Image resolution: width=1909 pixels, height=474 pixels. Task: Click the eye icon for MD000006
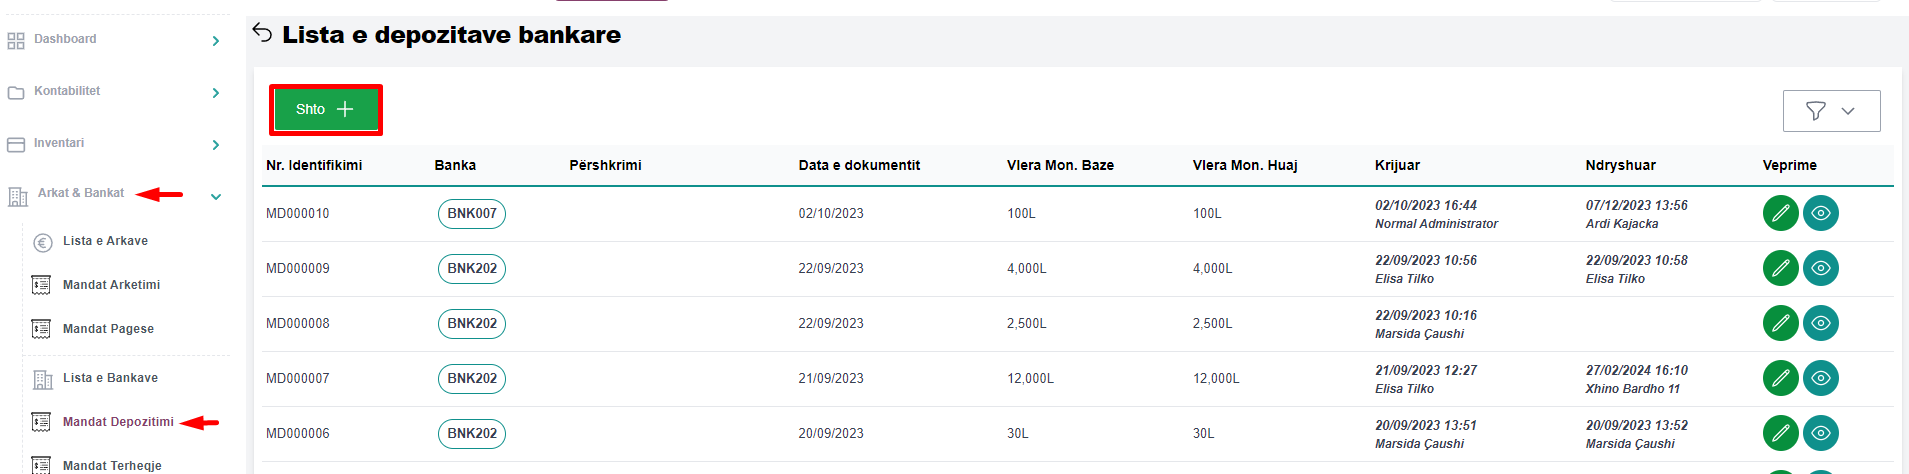pyautogui.click(x=1820, y=433)
